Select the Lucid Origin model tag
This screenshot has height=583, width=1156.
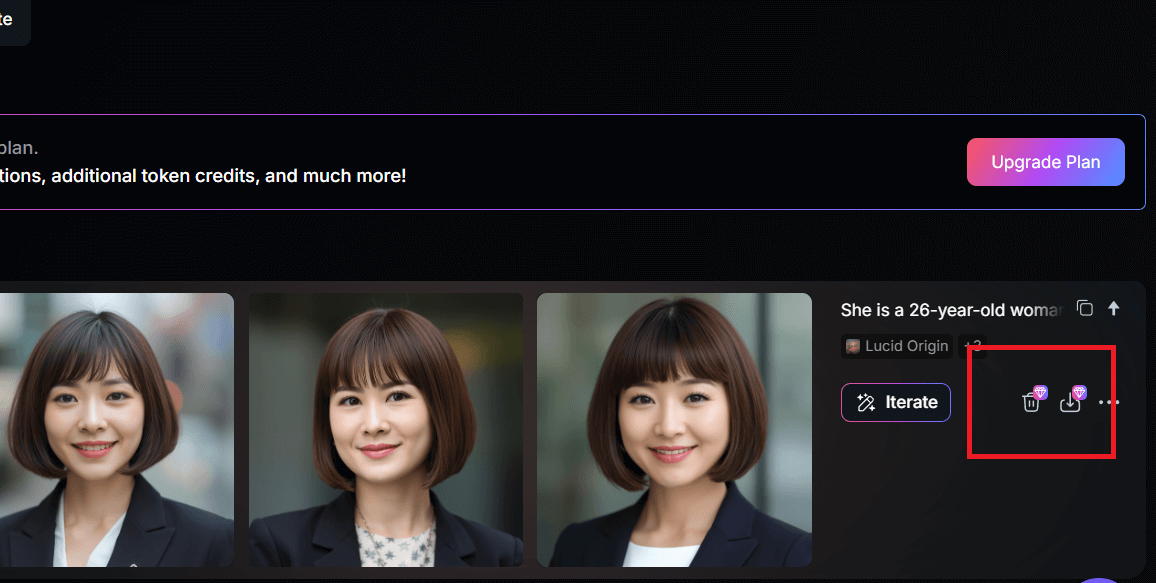(x=897, y=346)
